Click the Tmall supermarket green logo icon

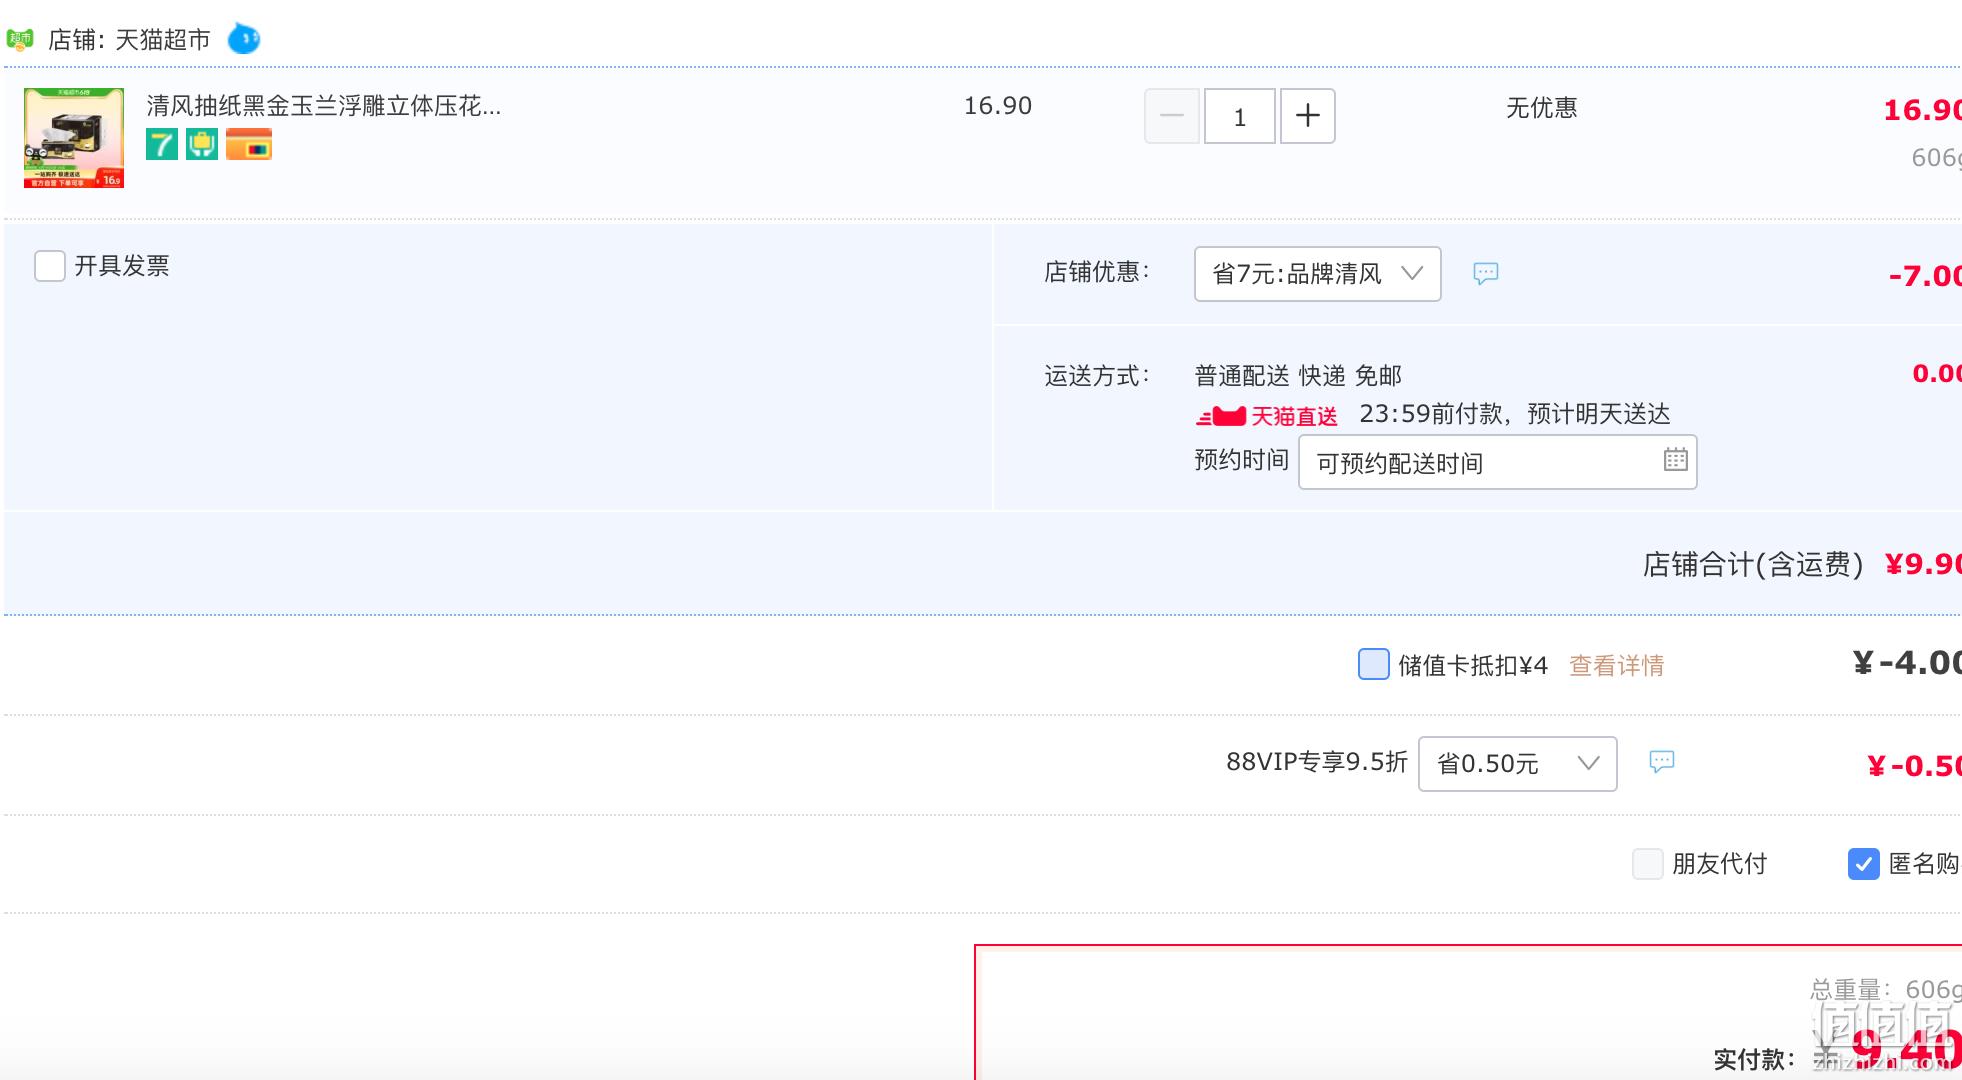(20, 40)
